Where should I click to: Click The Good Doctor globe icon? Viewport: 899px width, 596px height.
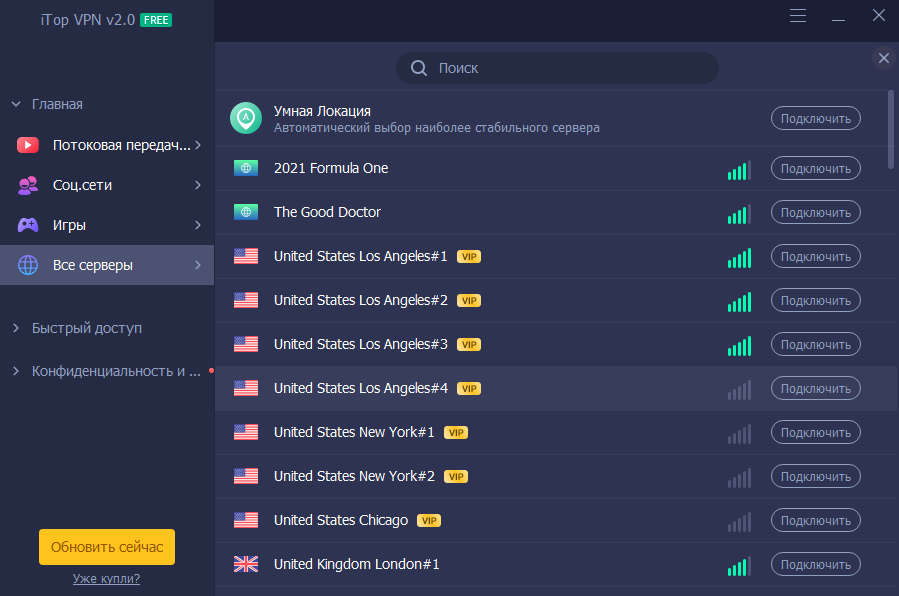[x=246, y=212]
